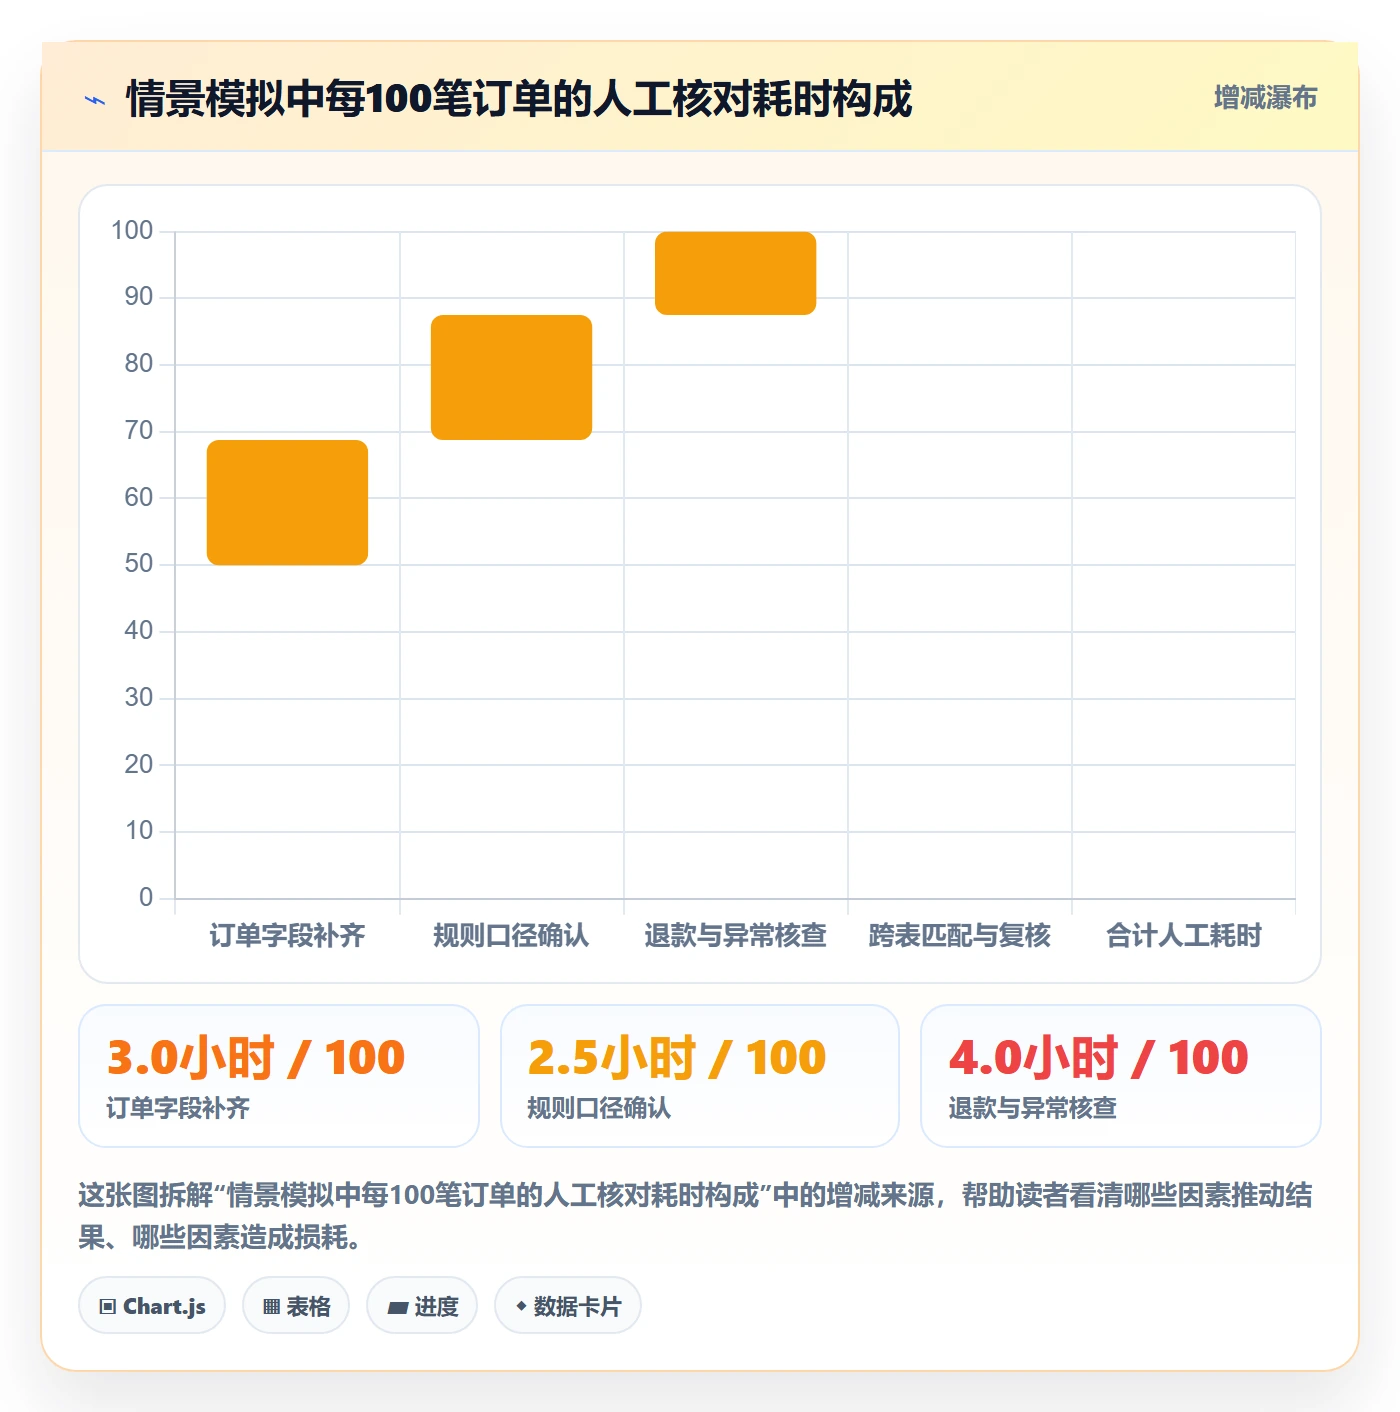Screen dimensions: 1400x1412
Task: Click the 表格 tag chip
Action: coord(296,1306)
